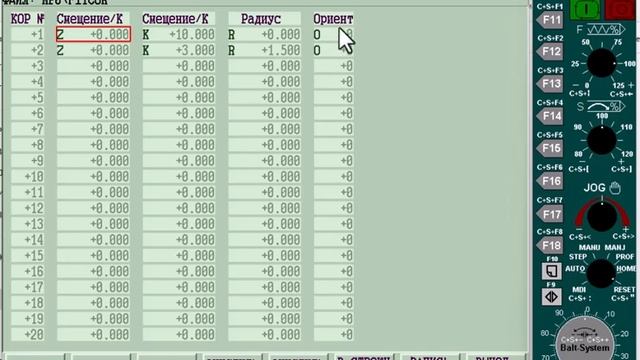Image resolution: width=640 pixels, height=360 pixels.
Task: Click the mode selector knob
Action: coord(601,273)
